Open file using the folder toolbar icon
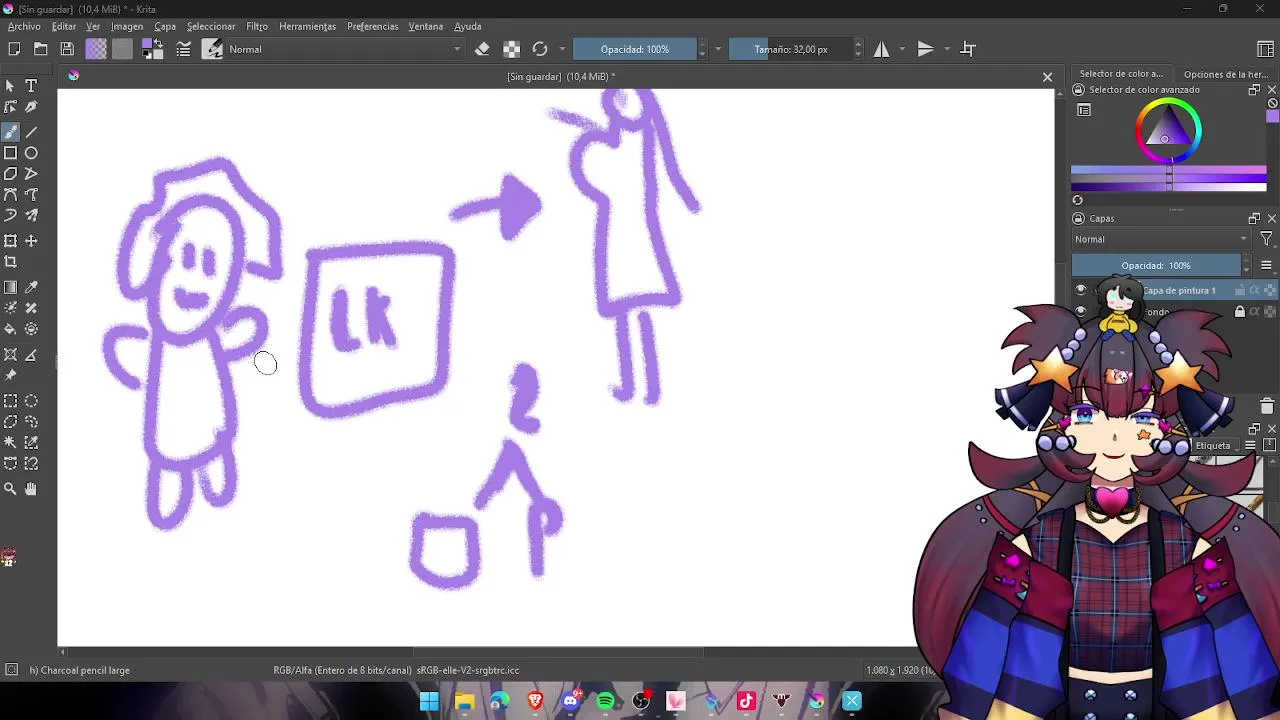The width and height of the screenshot is (1280, 720). point(41,49)
